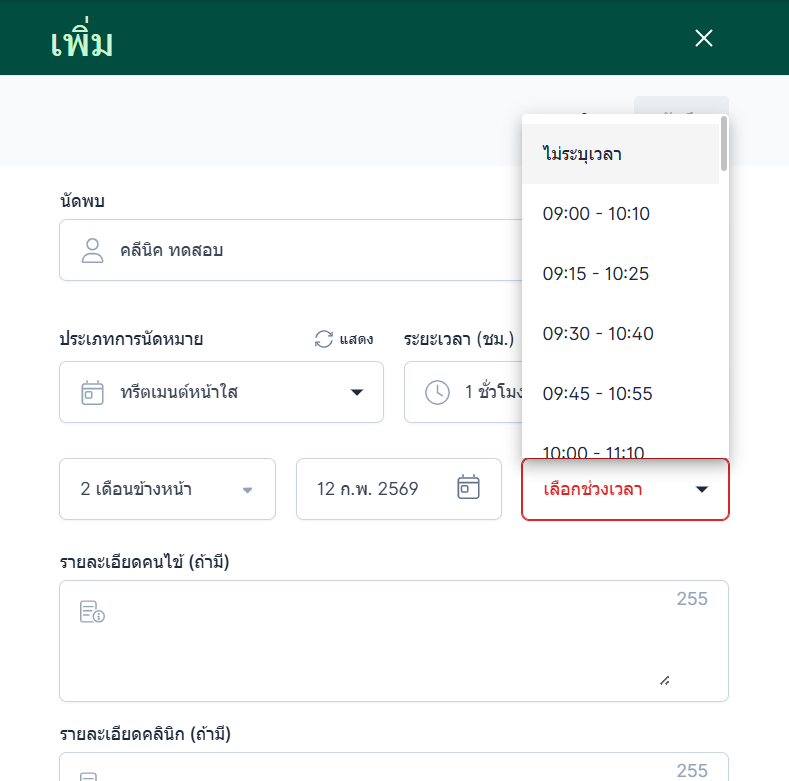Image resolution: width=789 pixels, height=781 pixels.
Task: Expand the ทรีตเมนต์หน้าใส appointment type dropdown
Action: pyautogui.click(x=357, y=392)
